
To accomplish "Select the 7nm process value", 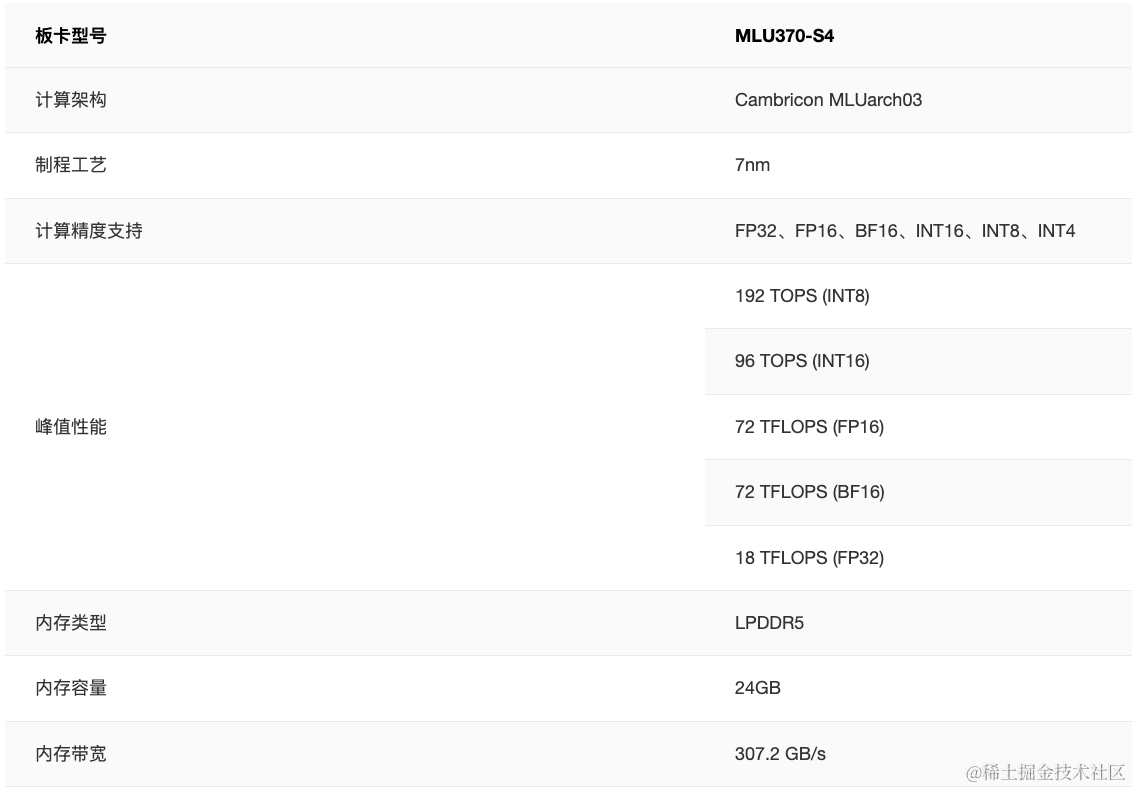I will 752,165.
